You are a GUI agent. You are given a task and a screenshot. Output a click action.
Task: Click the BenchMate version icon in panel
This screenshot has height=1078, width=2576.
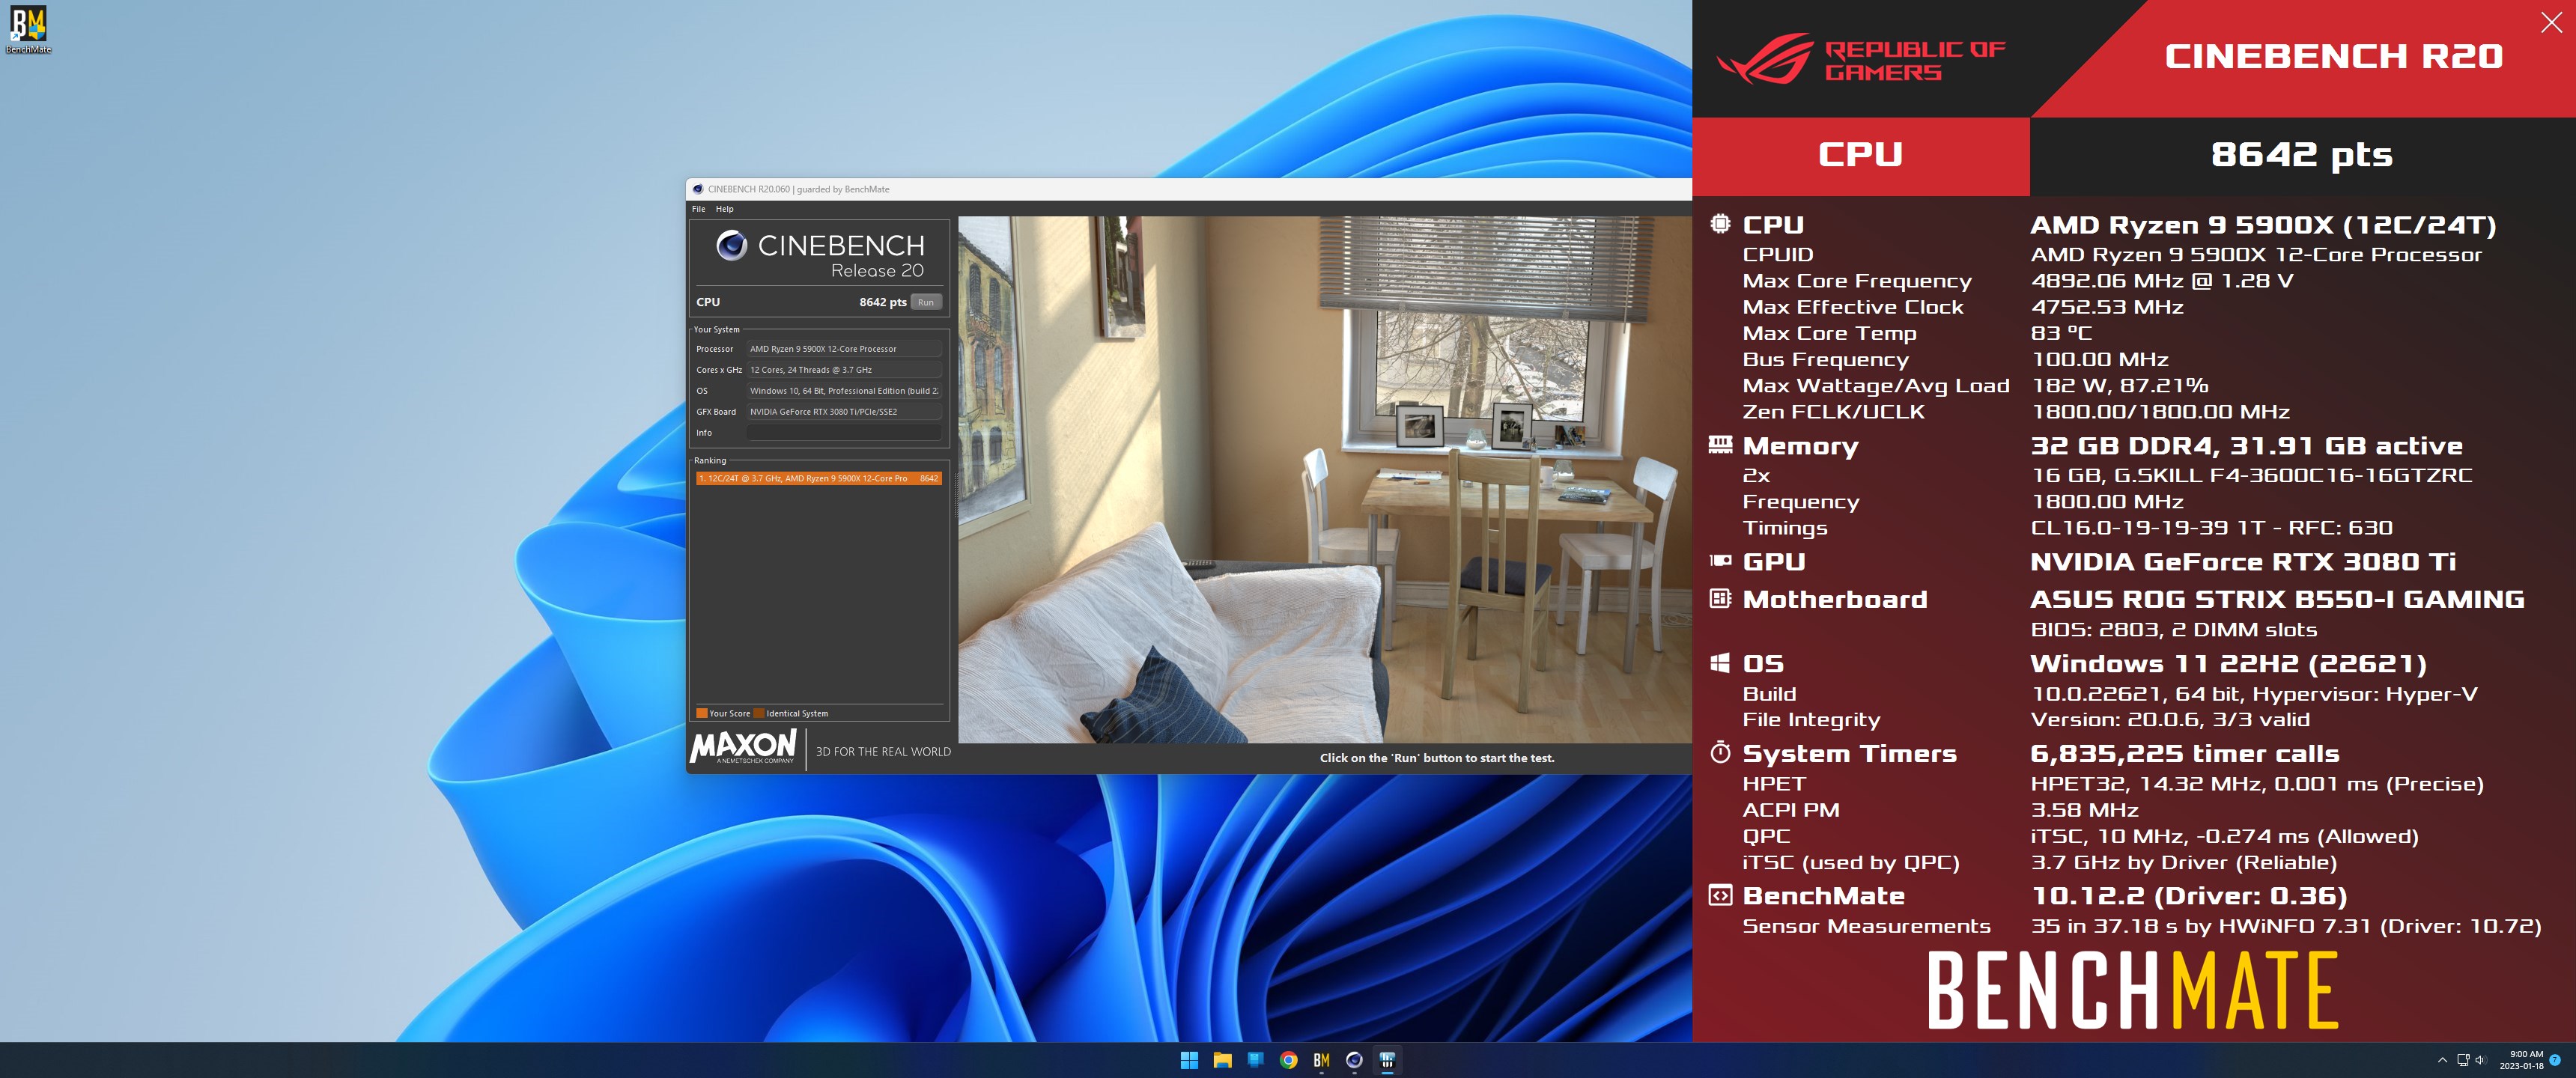click(x=1720, y=895)
